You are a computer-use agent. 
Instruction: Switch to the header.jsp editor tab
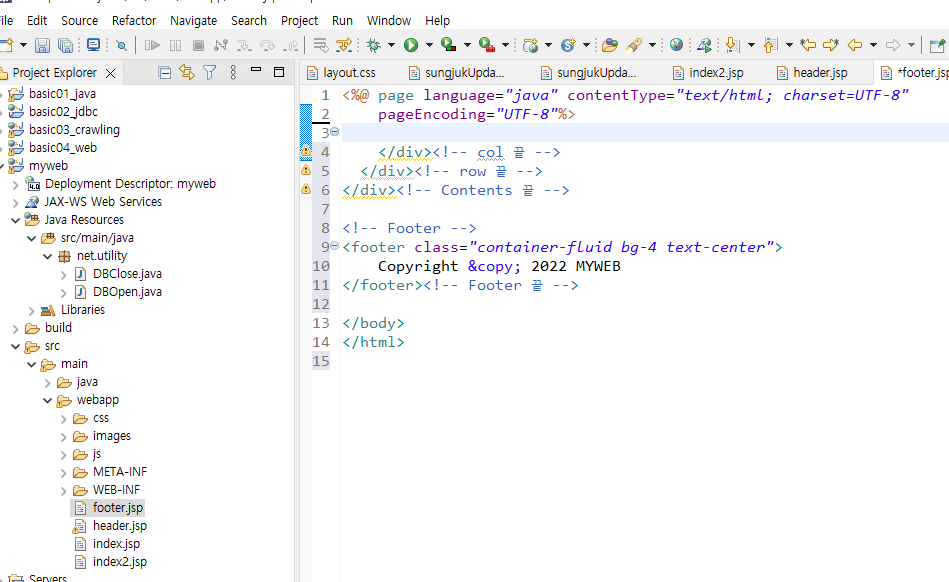[x=820, y=73]
